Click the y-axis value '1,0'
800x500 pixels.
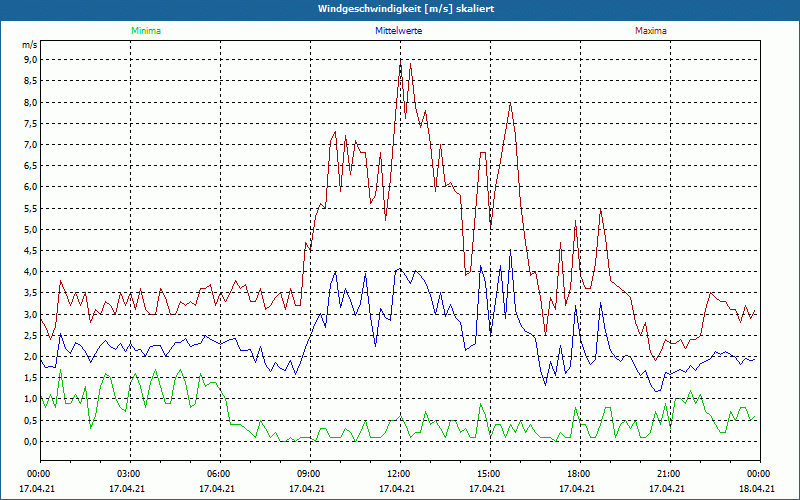click(31, 399)
